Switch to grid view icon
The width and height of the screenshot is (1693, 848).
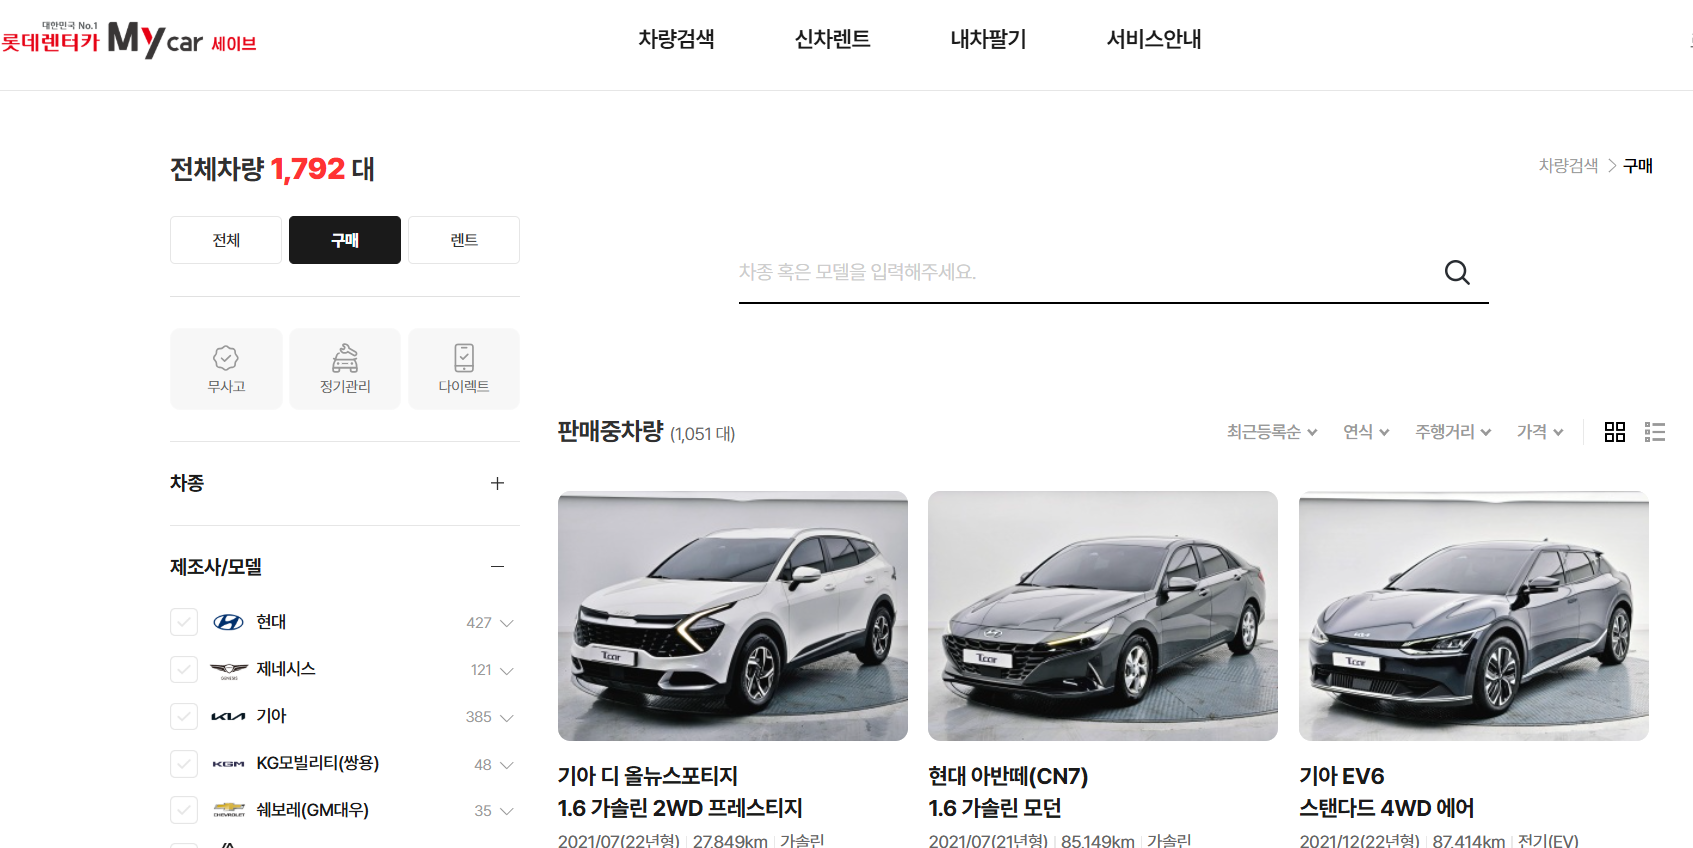1615,432
